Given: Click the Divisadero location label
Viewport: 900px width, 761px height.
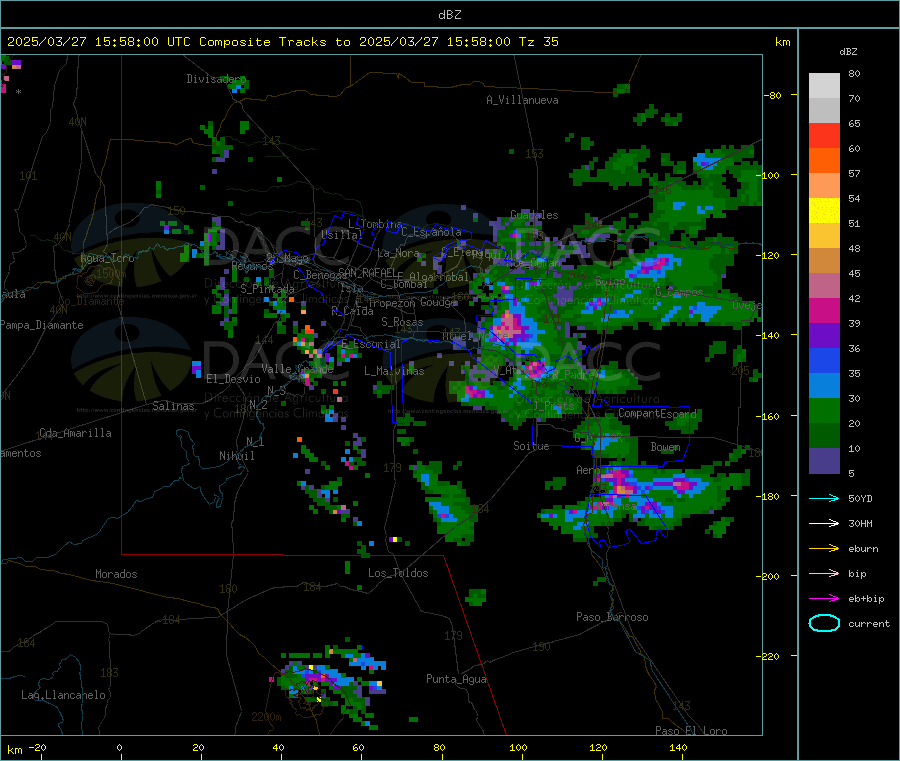Looking at the screenshot, I should pyautogui.click(x=216, y=79).
